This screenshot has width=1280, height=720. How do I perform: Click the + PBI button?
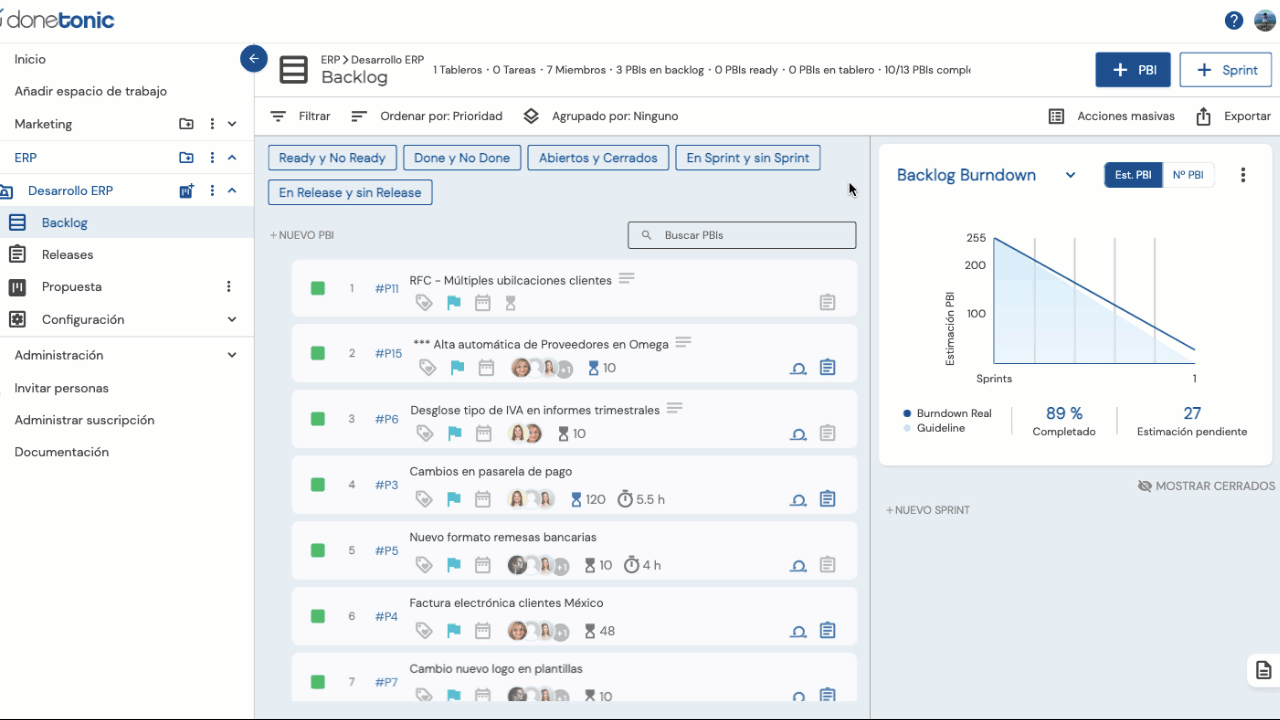click(x=1133, y=71)
